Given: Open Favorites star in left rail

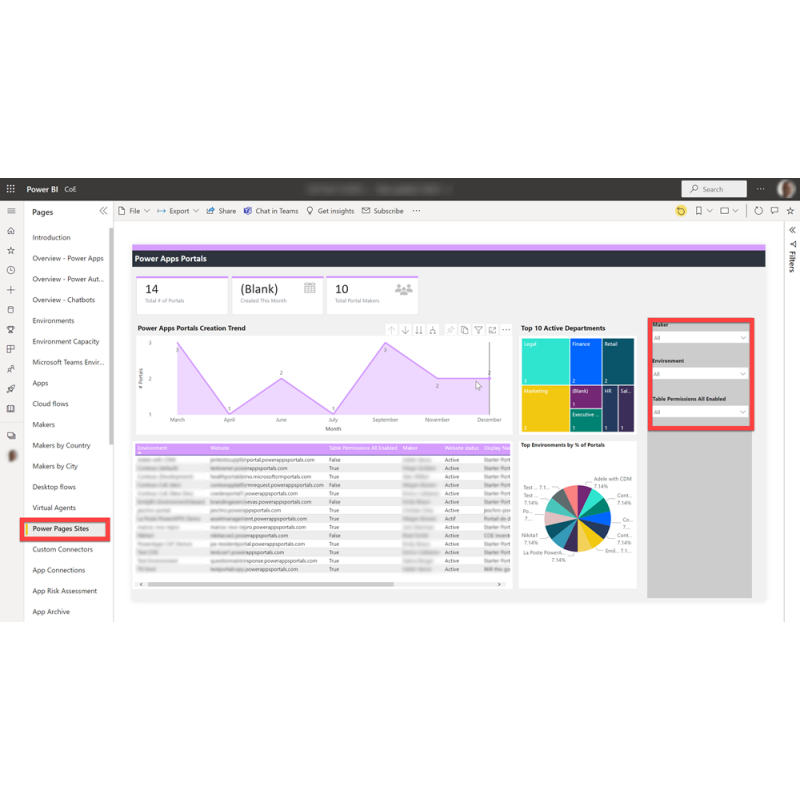Looking at the screenshot, I should coord(11,251).
